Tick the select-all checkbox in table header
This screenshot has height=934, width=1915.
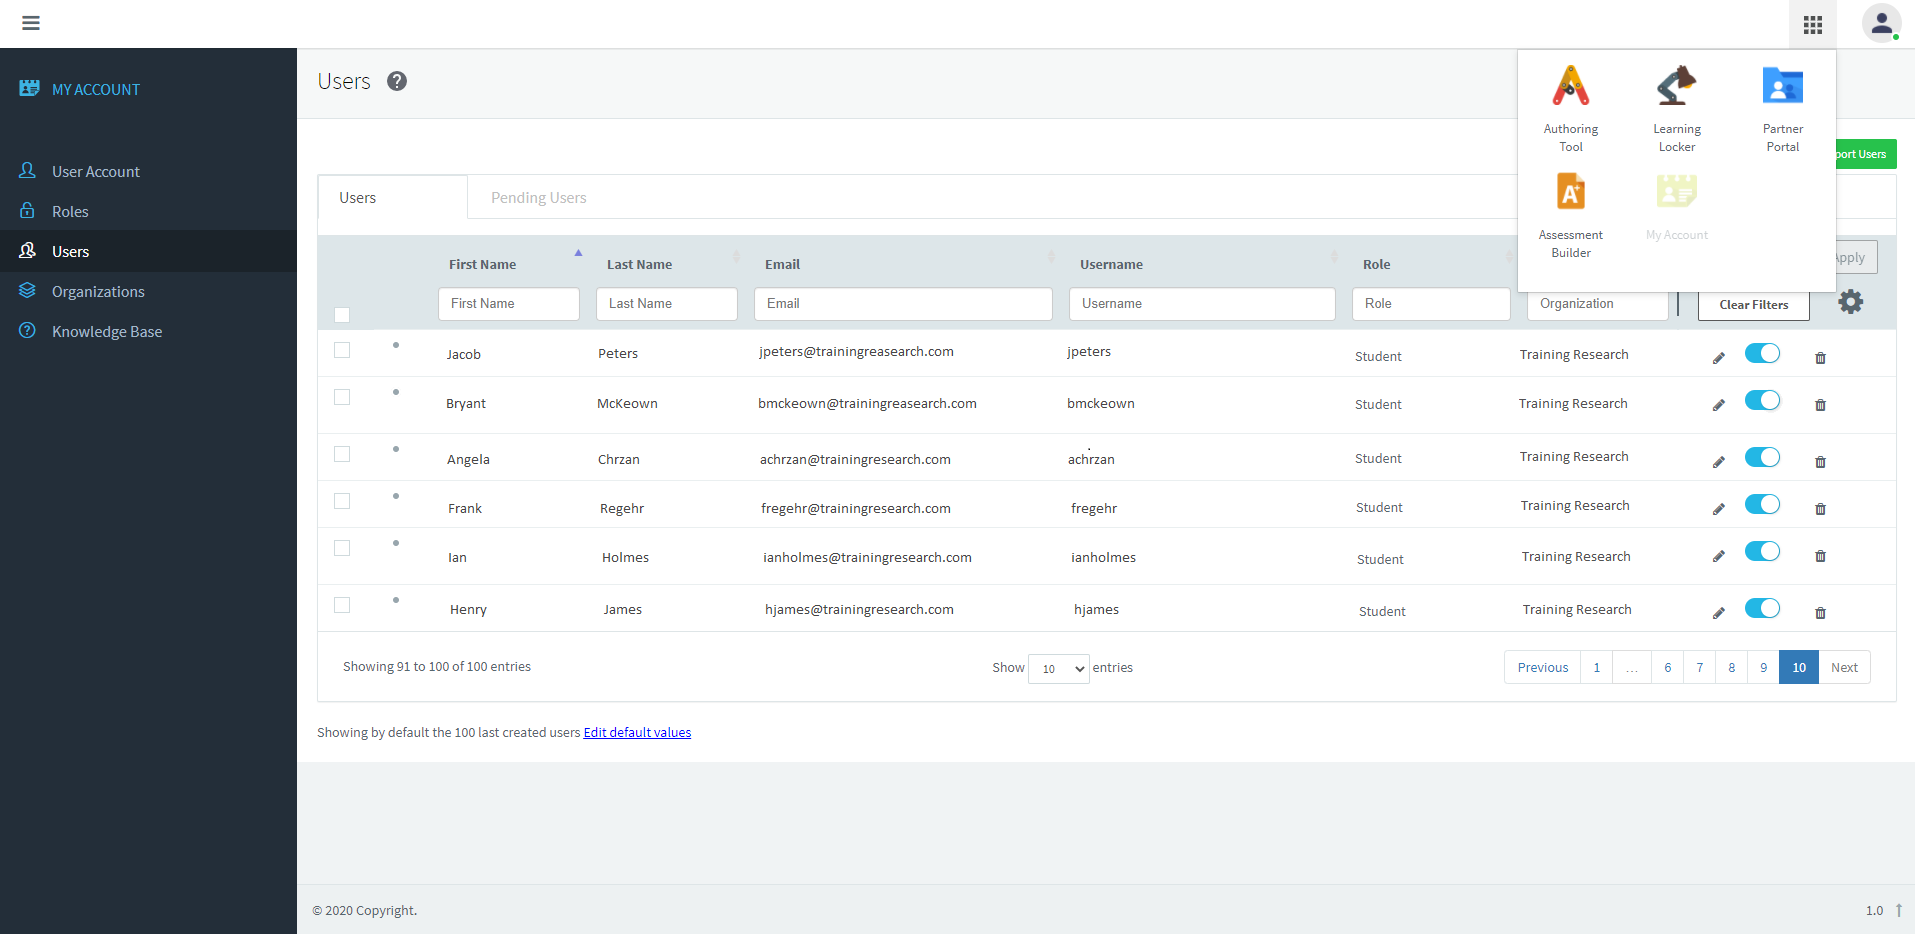coord(342,315)
